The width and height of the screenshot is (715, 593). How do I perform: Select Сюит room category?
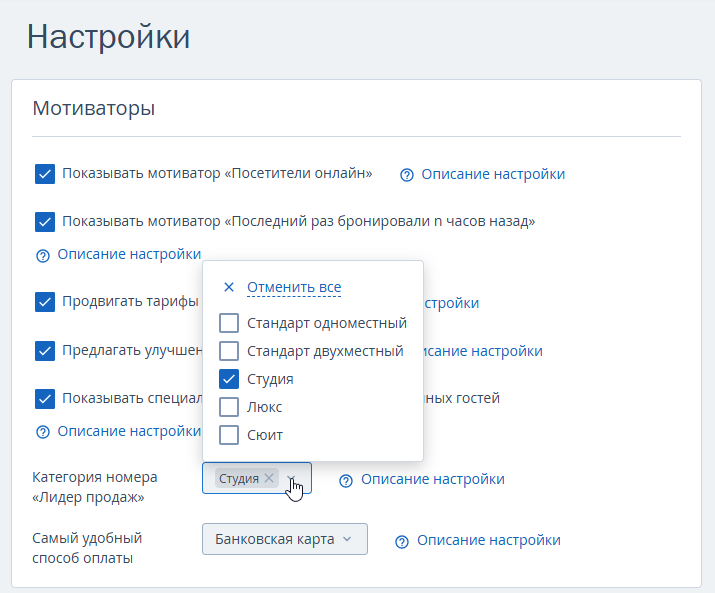(229, 435)
